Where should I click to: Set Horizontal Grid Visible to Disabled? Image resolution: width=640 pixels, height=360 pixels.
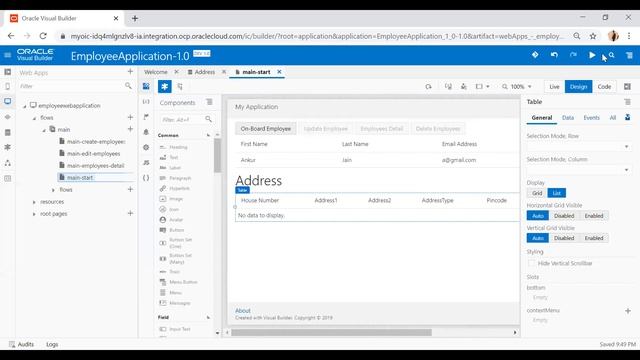(564, 216)
